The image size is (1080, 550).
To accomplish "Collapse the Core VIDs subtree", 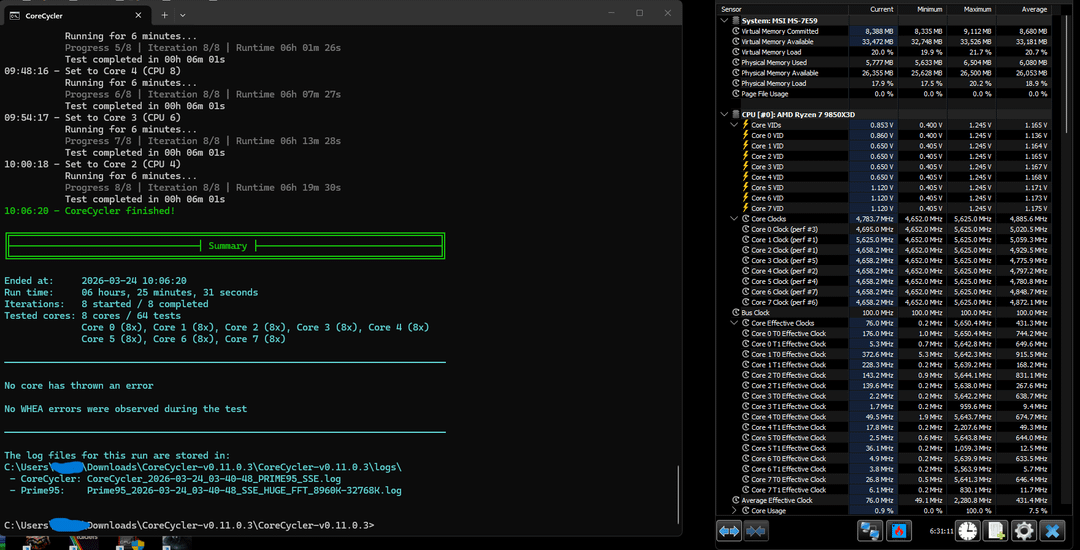I will [x=735, y=125].
